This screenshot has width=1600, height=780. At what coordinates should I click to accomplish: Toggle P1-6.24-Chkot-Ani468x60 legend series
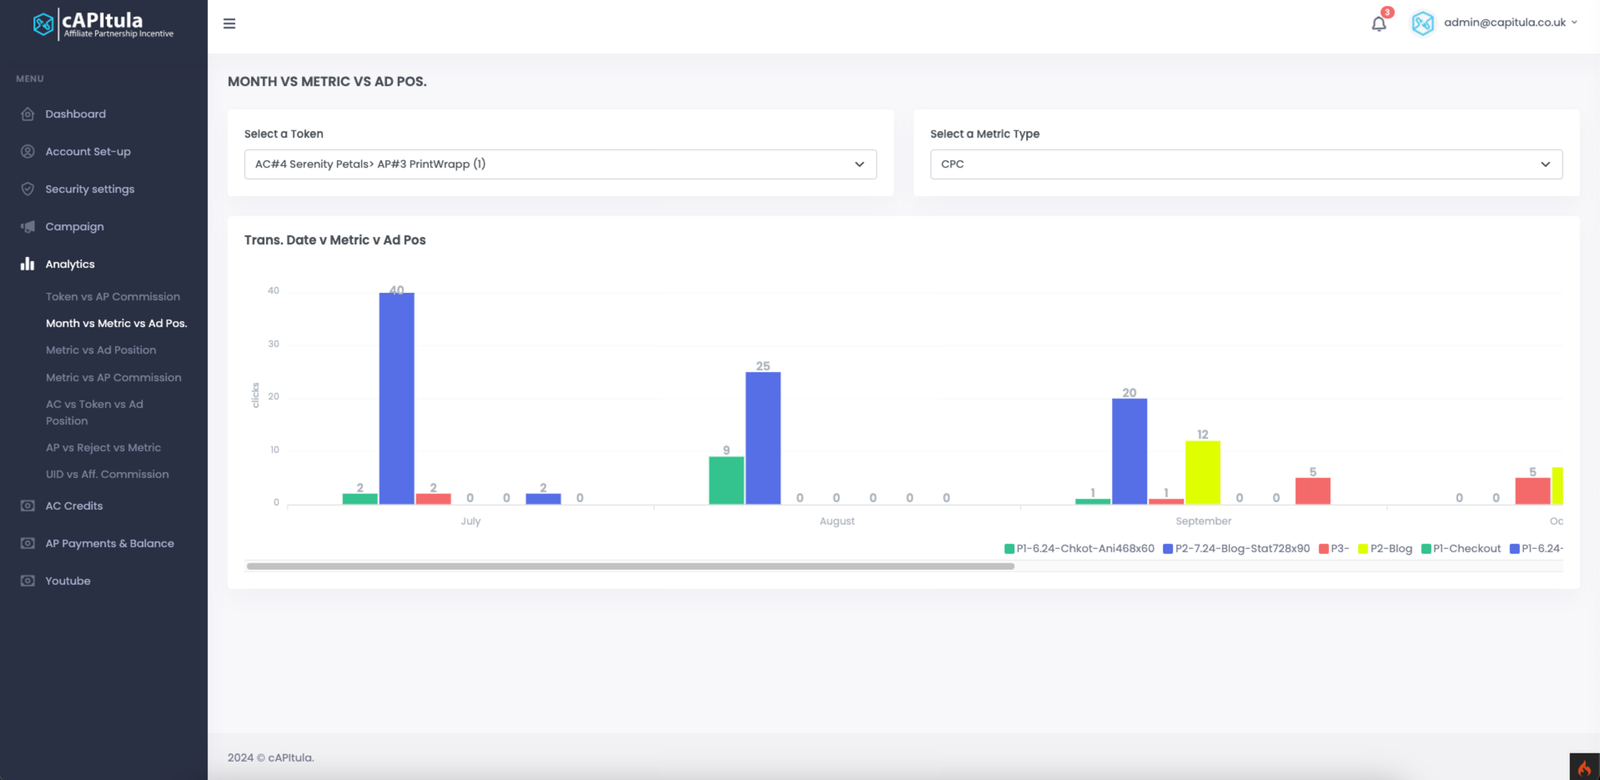coord(1079,549)
